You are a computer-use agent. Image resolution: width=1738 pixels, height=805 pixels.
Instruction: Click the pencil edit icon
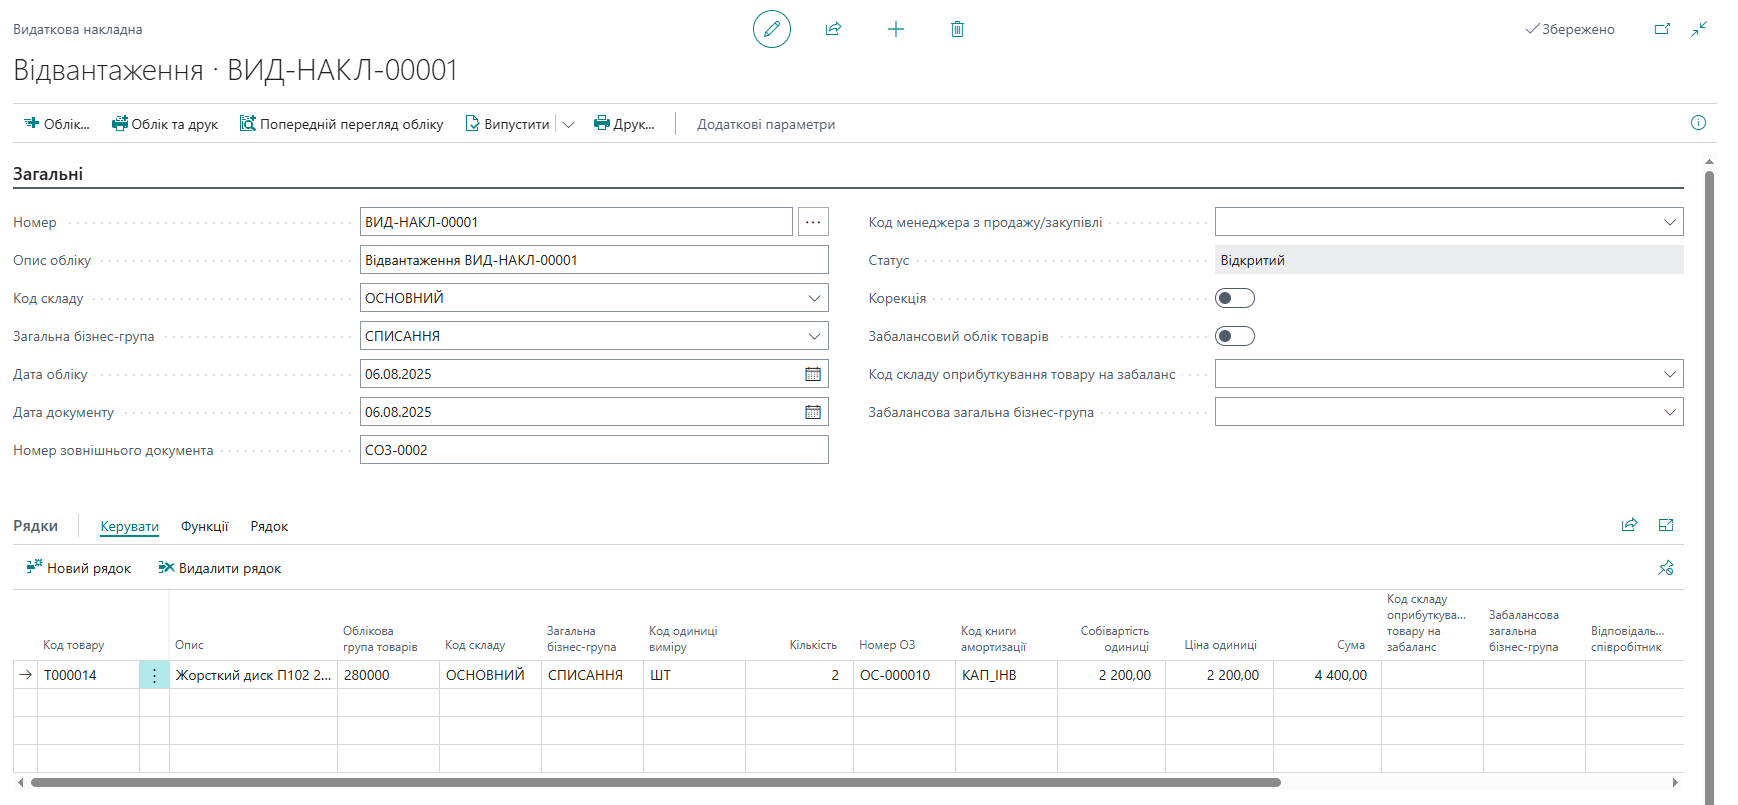(x=771, y=29)
